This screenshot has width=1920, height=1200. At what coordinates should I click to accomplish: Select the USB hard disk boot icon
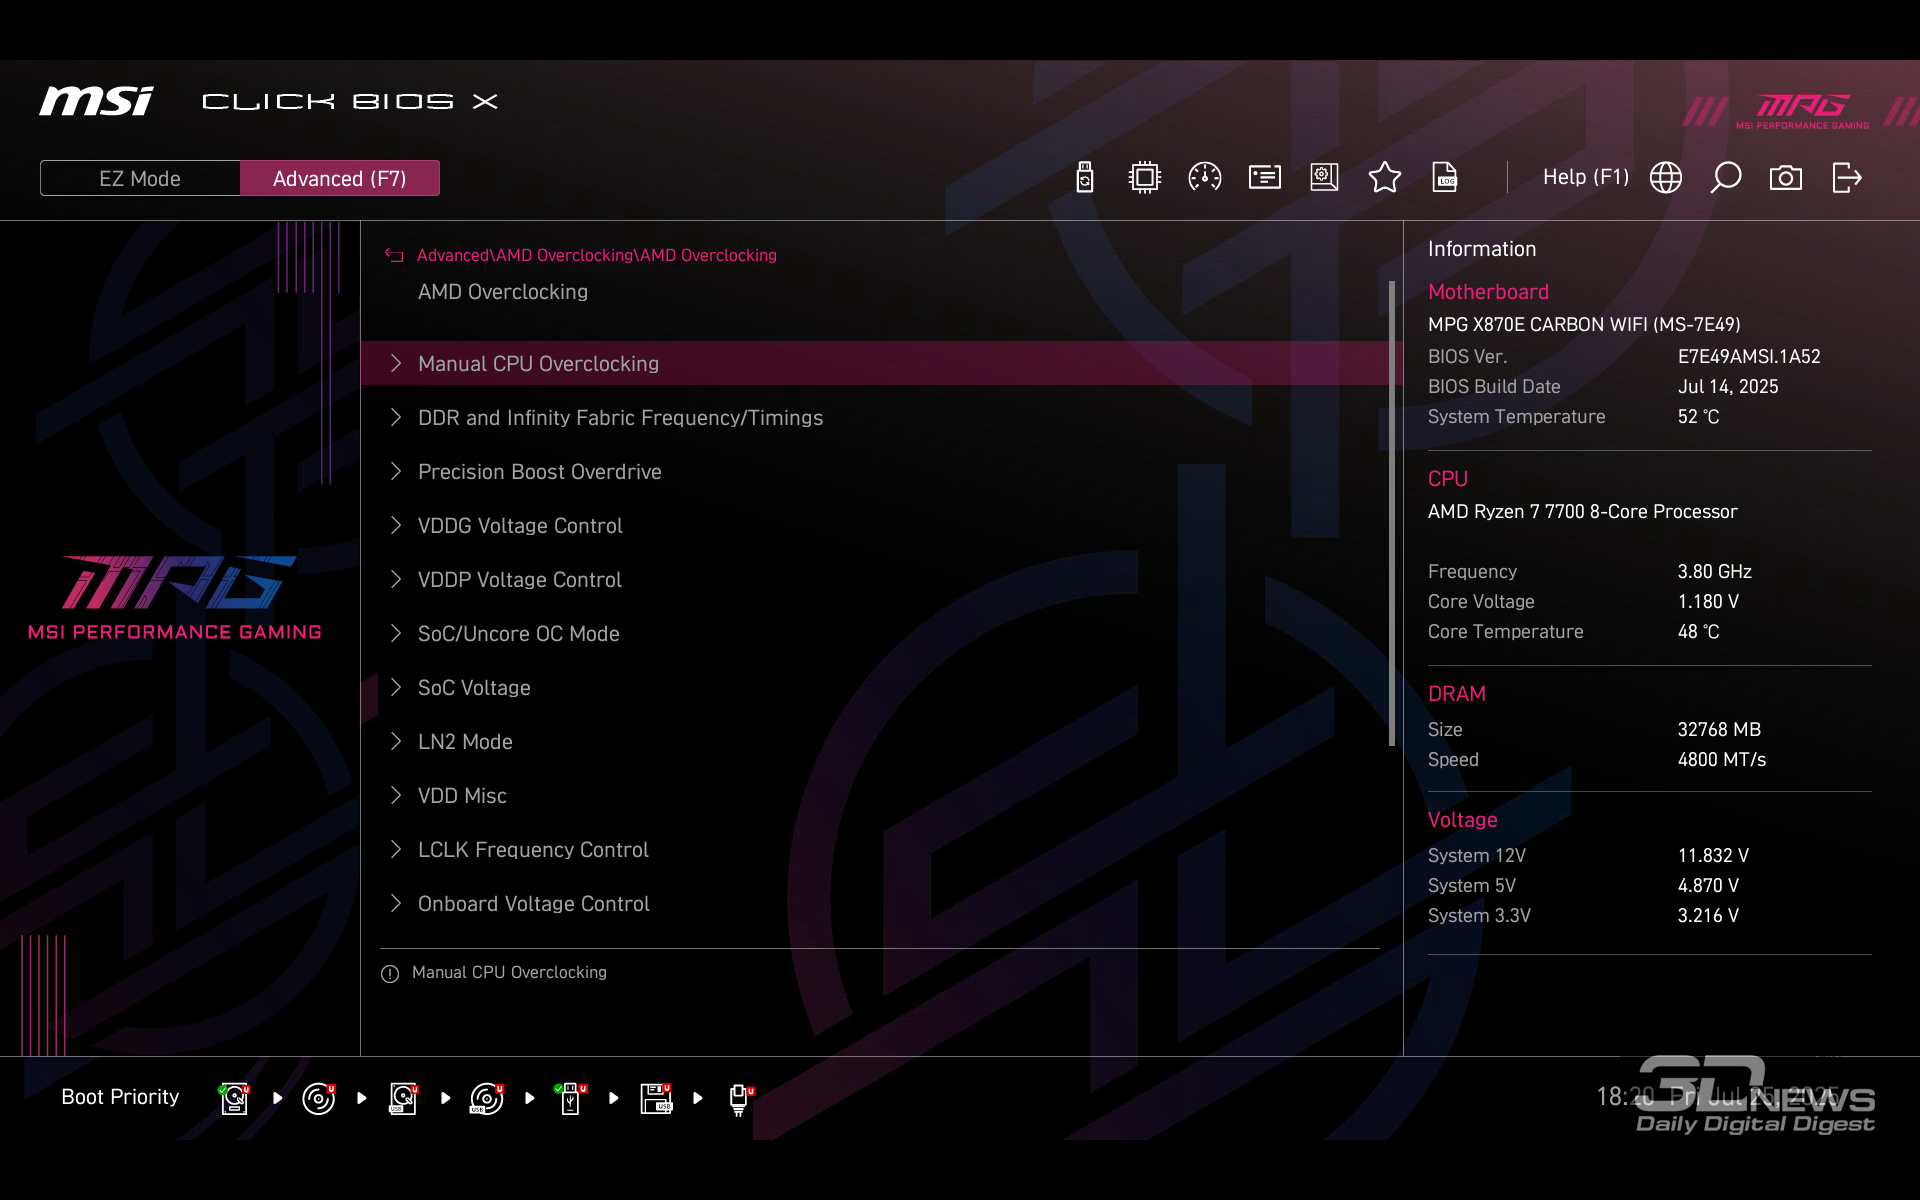[403, 1098]
